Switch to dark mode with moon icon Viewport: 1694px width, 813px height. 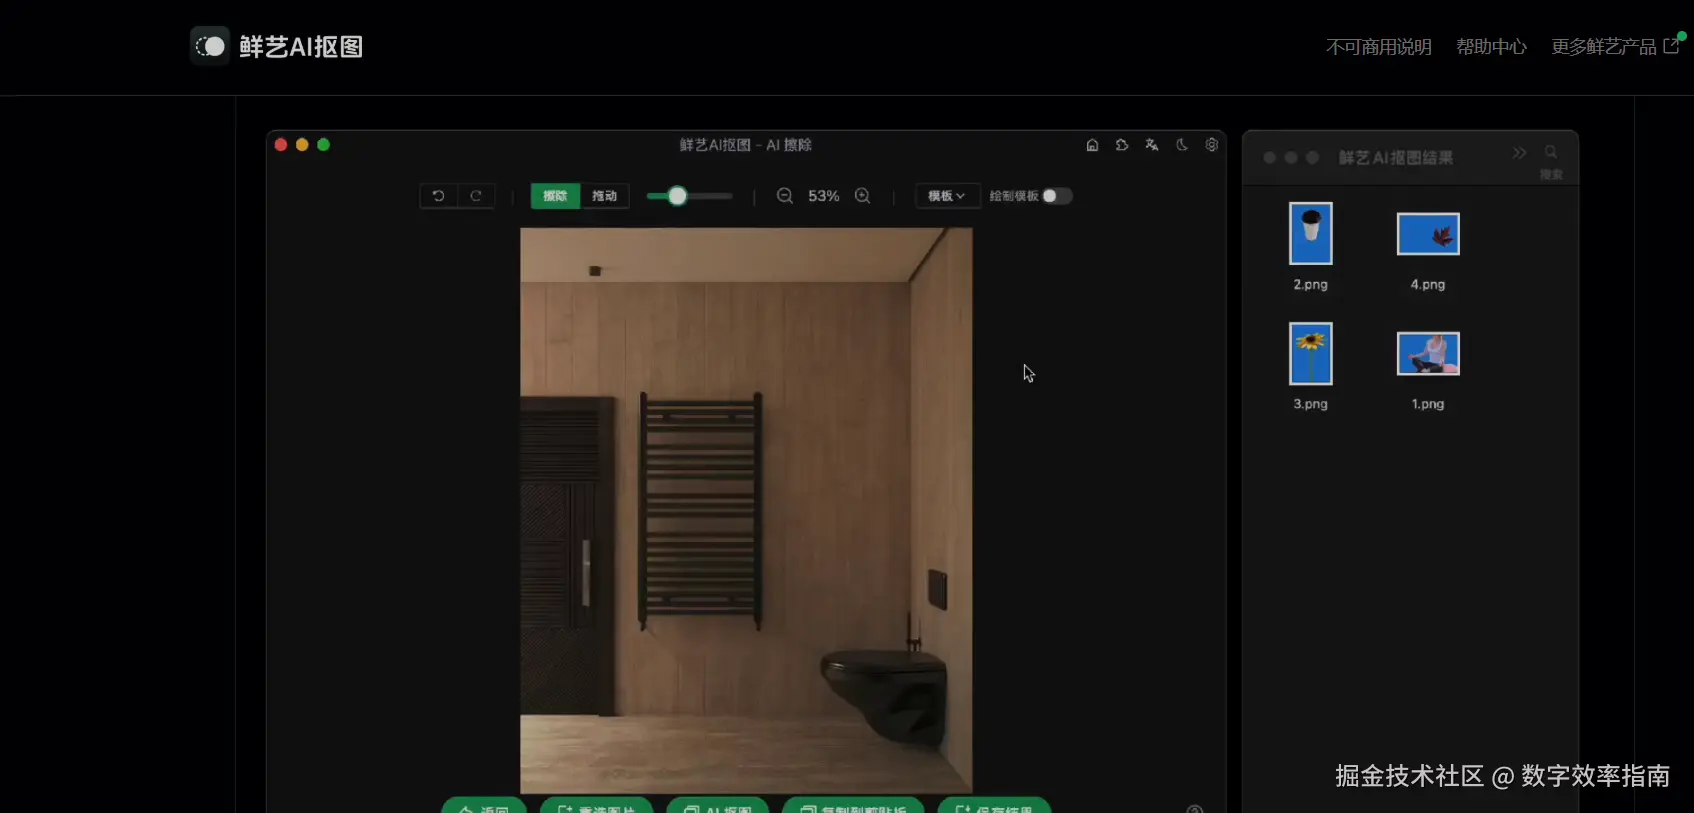pos(1182,145)
